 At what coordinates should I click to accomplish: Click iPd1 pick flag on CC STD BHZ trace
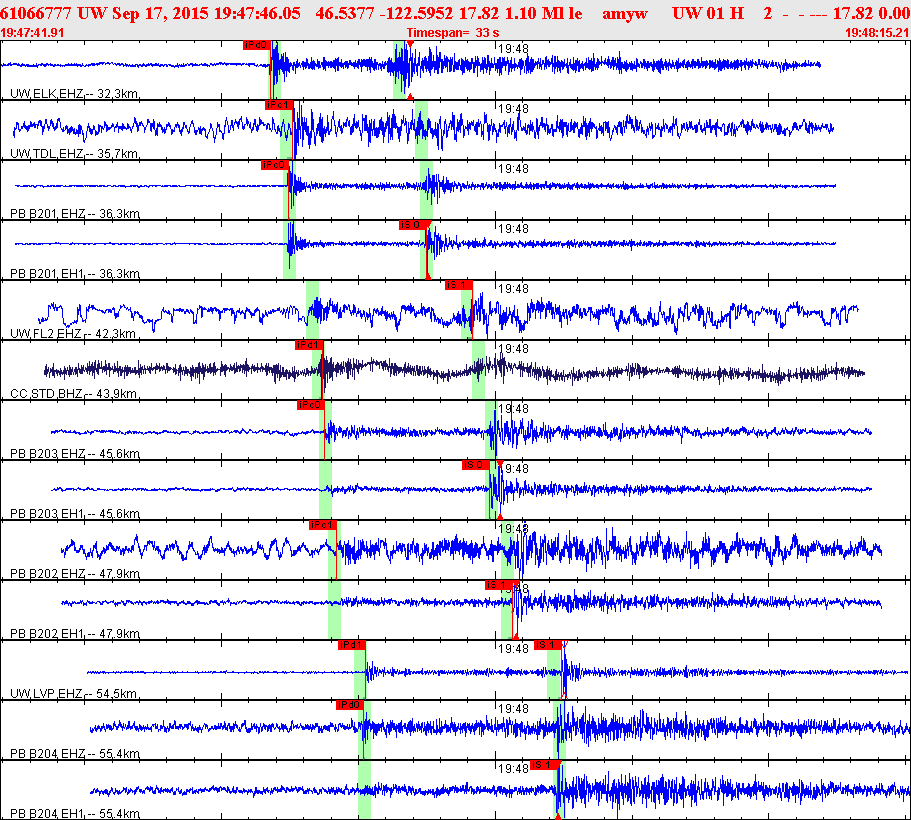click(x=309, y=345)
